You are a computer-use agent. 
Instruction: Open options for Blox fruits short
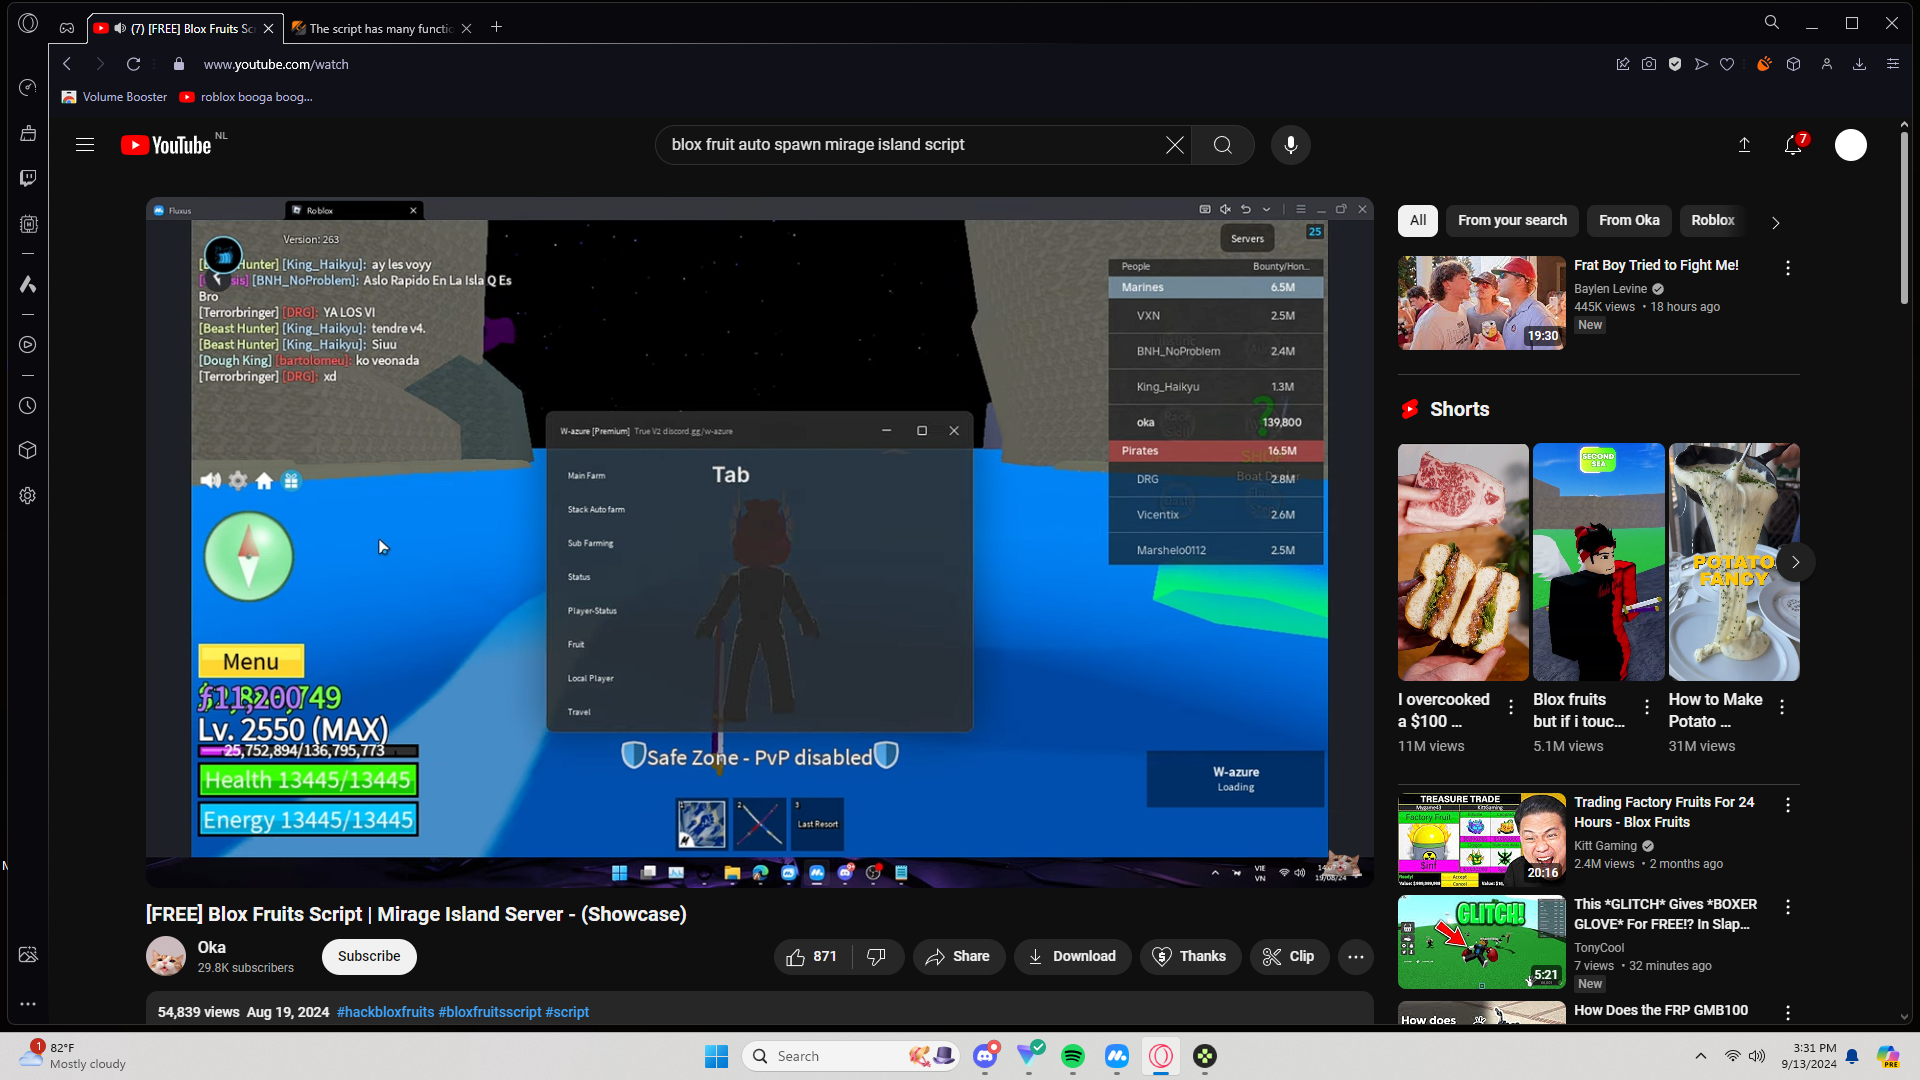click(x=1647, y=707)
